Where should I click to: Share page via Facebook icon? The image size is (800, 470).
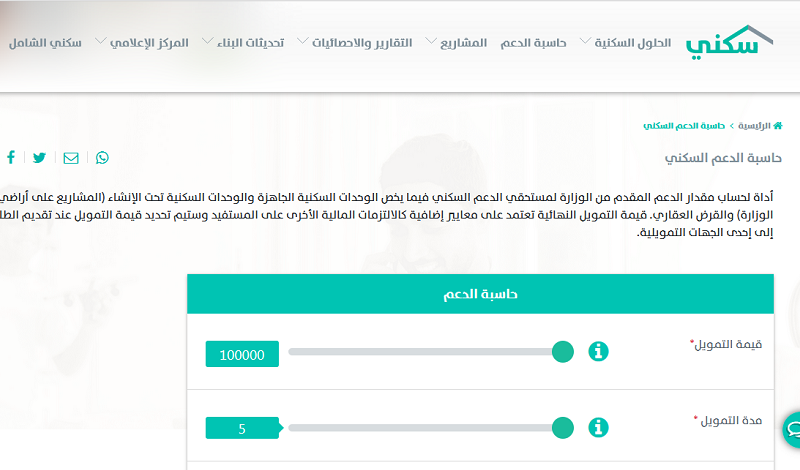(11, 157)
